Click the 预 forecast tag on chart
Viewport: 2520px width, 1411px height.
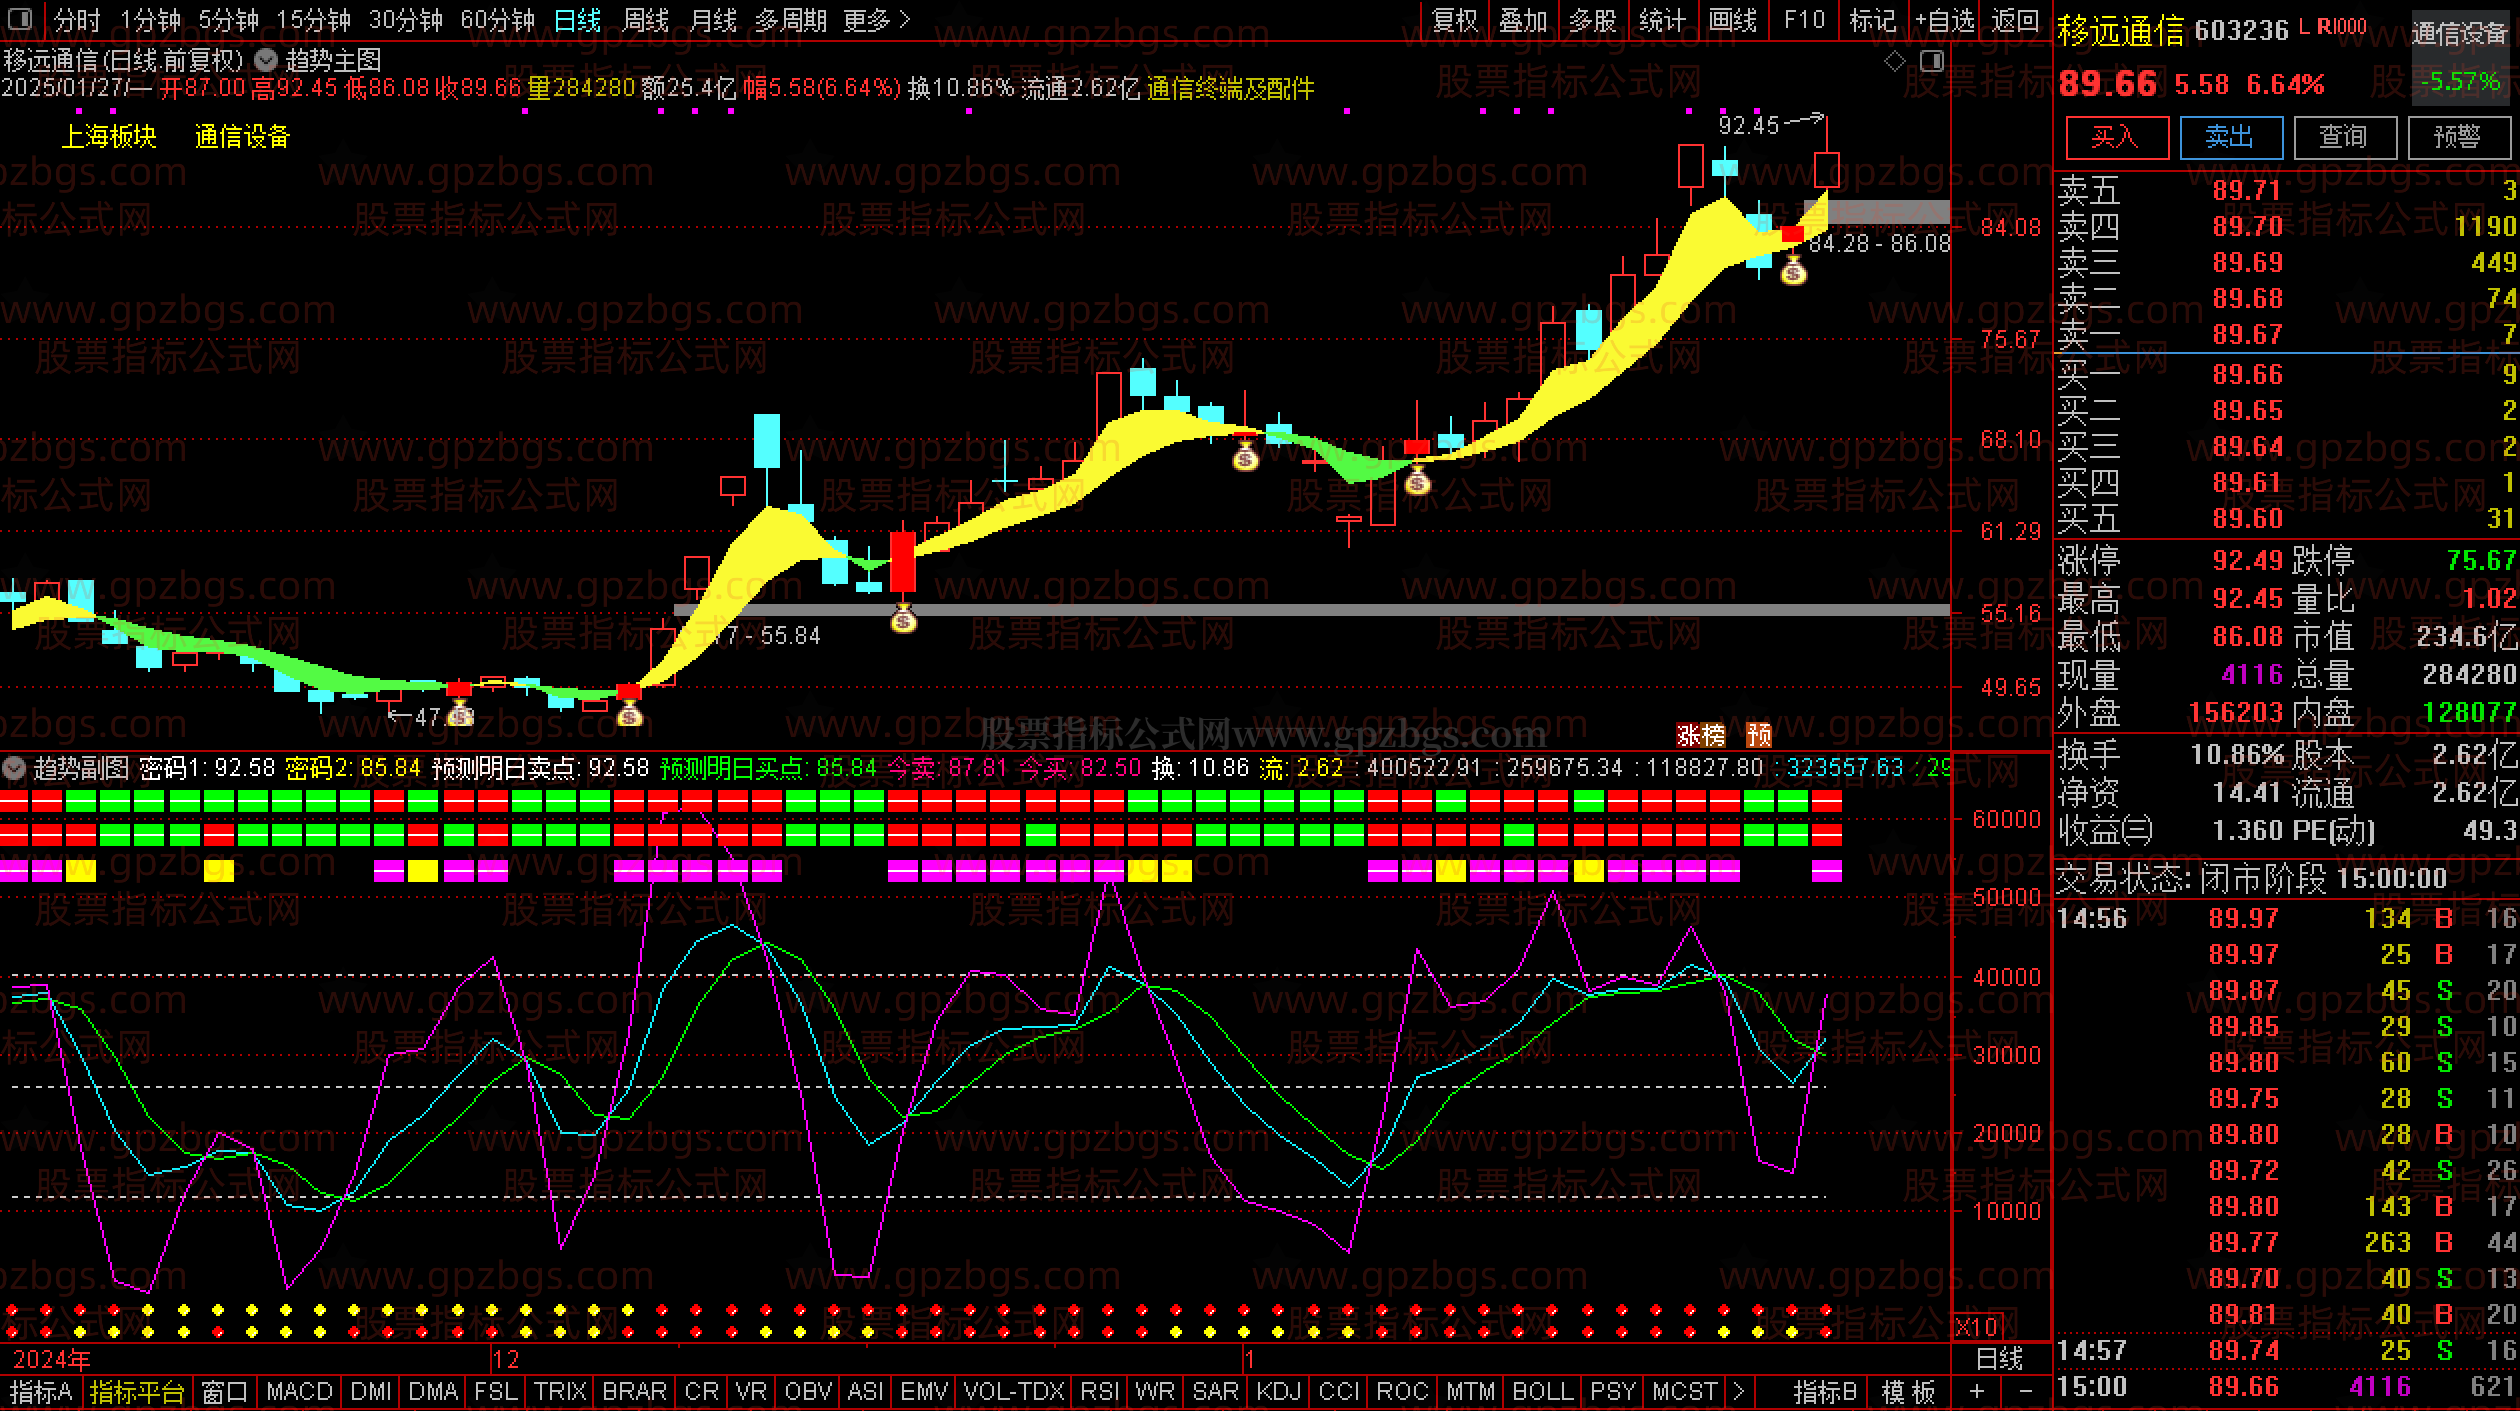(x=1759, y=735)
